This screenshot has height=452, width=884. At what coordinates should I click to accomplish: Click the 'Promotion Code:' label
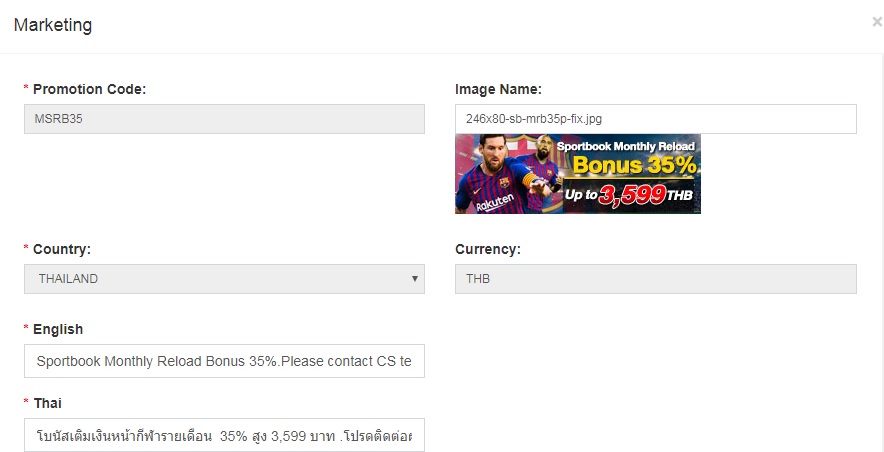pos(90,89)
